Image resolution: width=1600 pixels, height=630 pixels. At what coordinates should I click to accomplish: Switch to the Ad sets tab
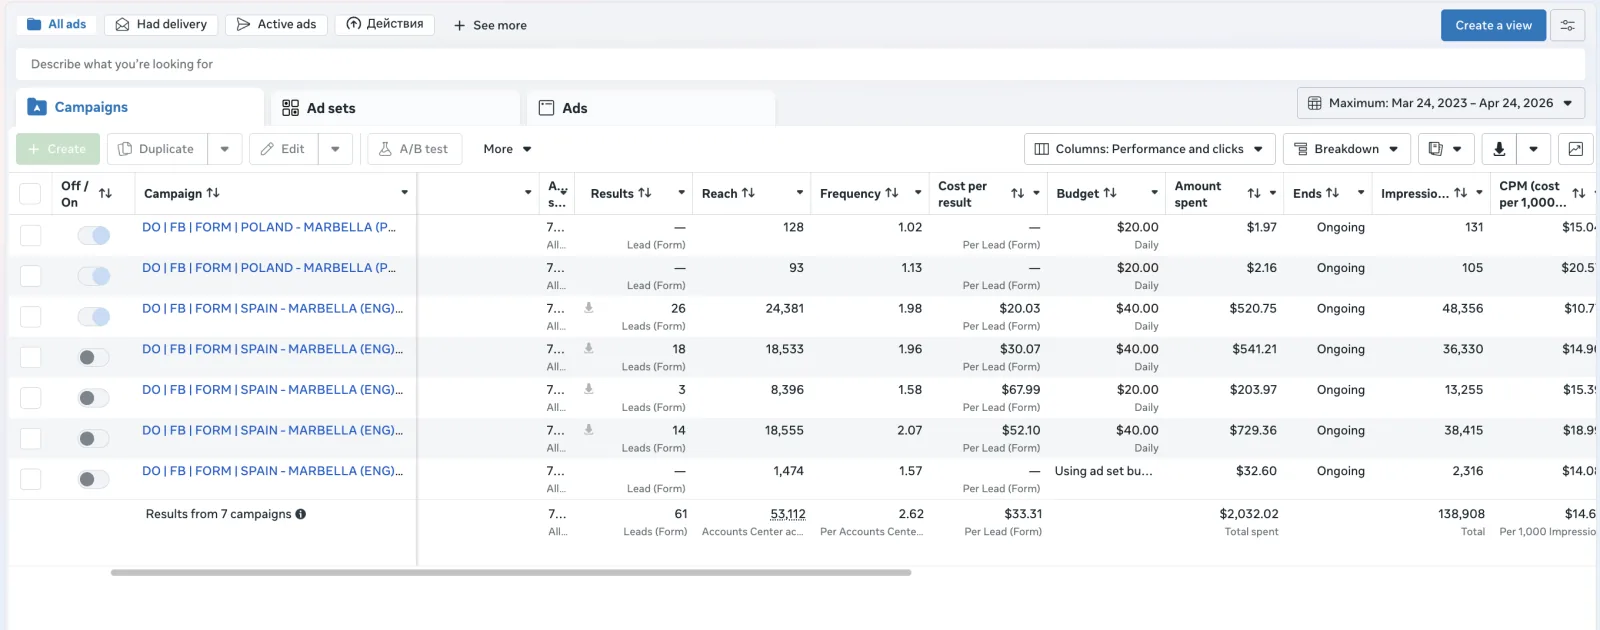coord(396,108)
